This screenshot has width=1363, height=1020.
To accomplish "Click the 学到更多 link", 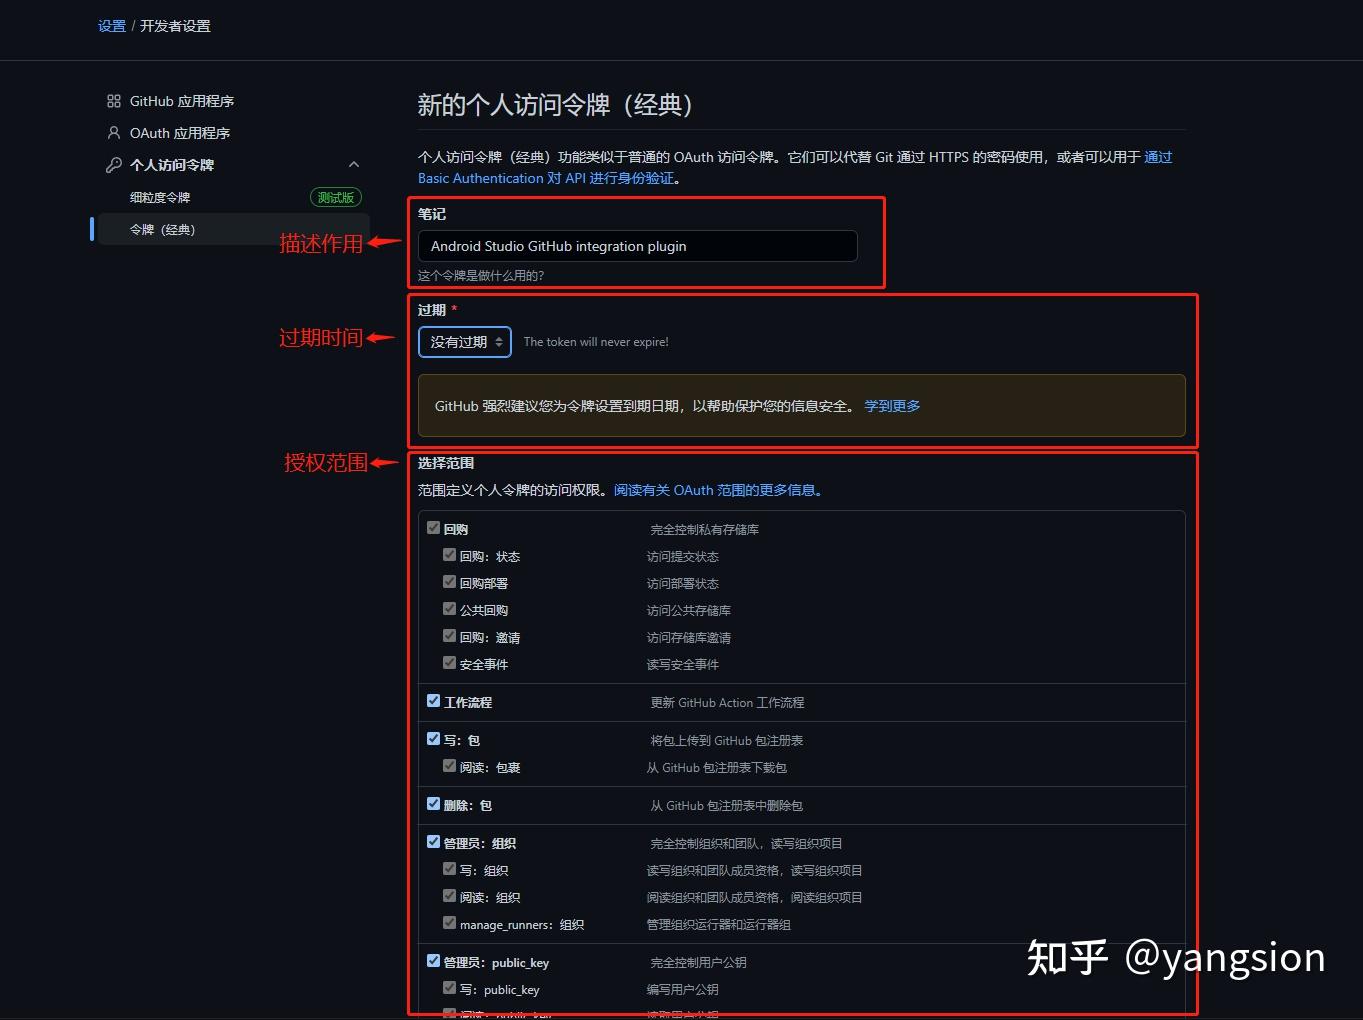I will coord(891,406).
